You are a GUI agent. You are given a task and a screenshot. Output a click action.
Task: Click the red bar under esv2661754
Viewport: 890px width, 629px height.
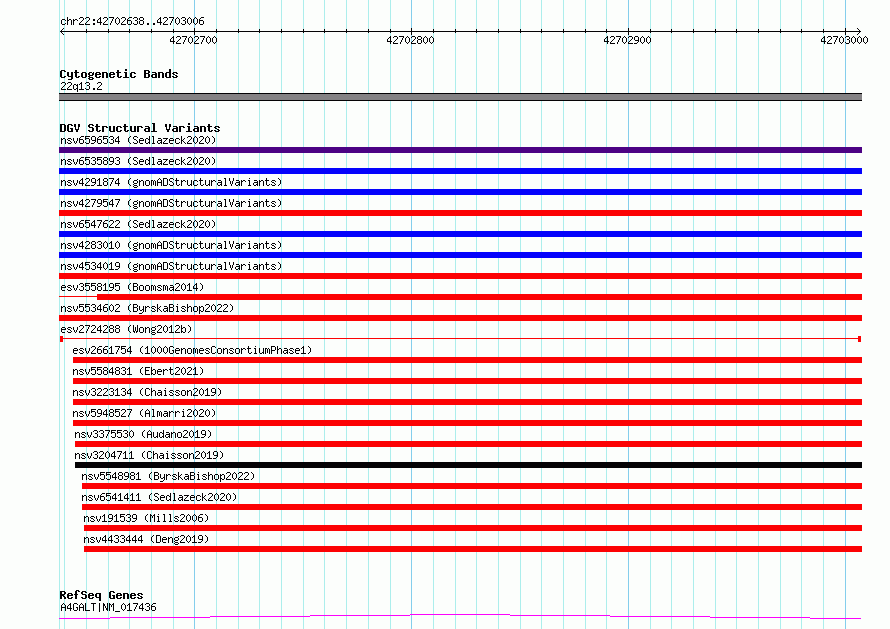click(467, 360)
